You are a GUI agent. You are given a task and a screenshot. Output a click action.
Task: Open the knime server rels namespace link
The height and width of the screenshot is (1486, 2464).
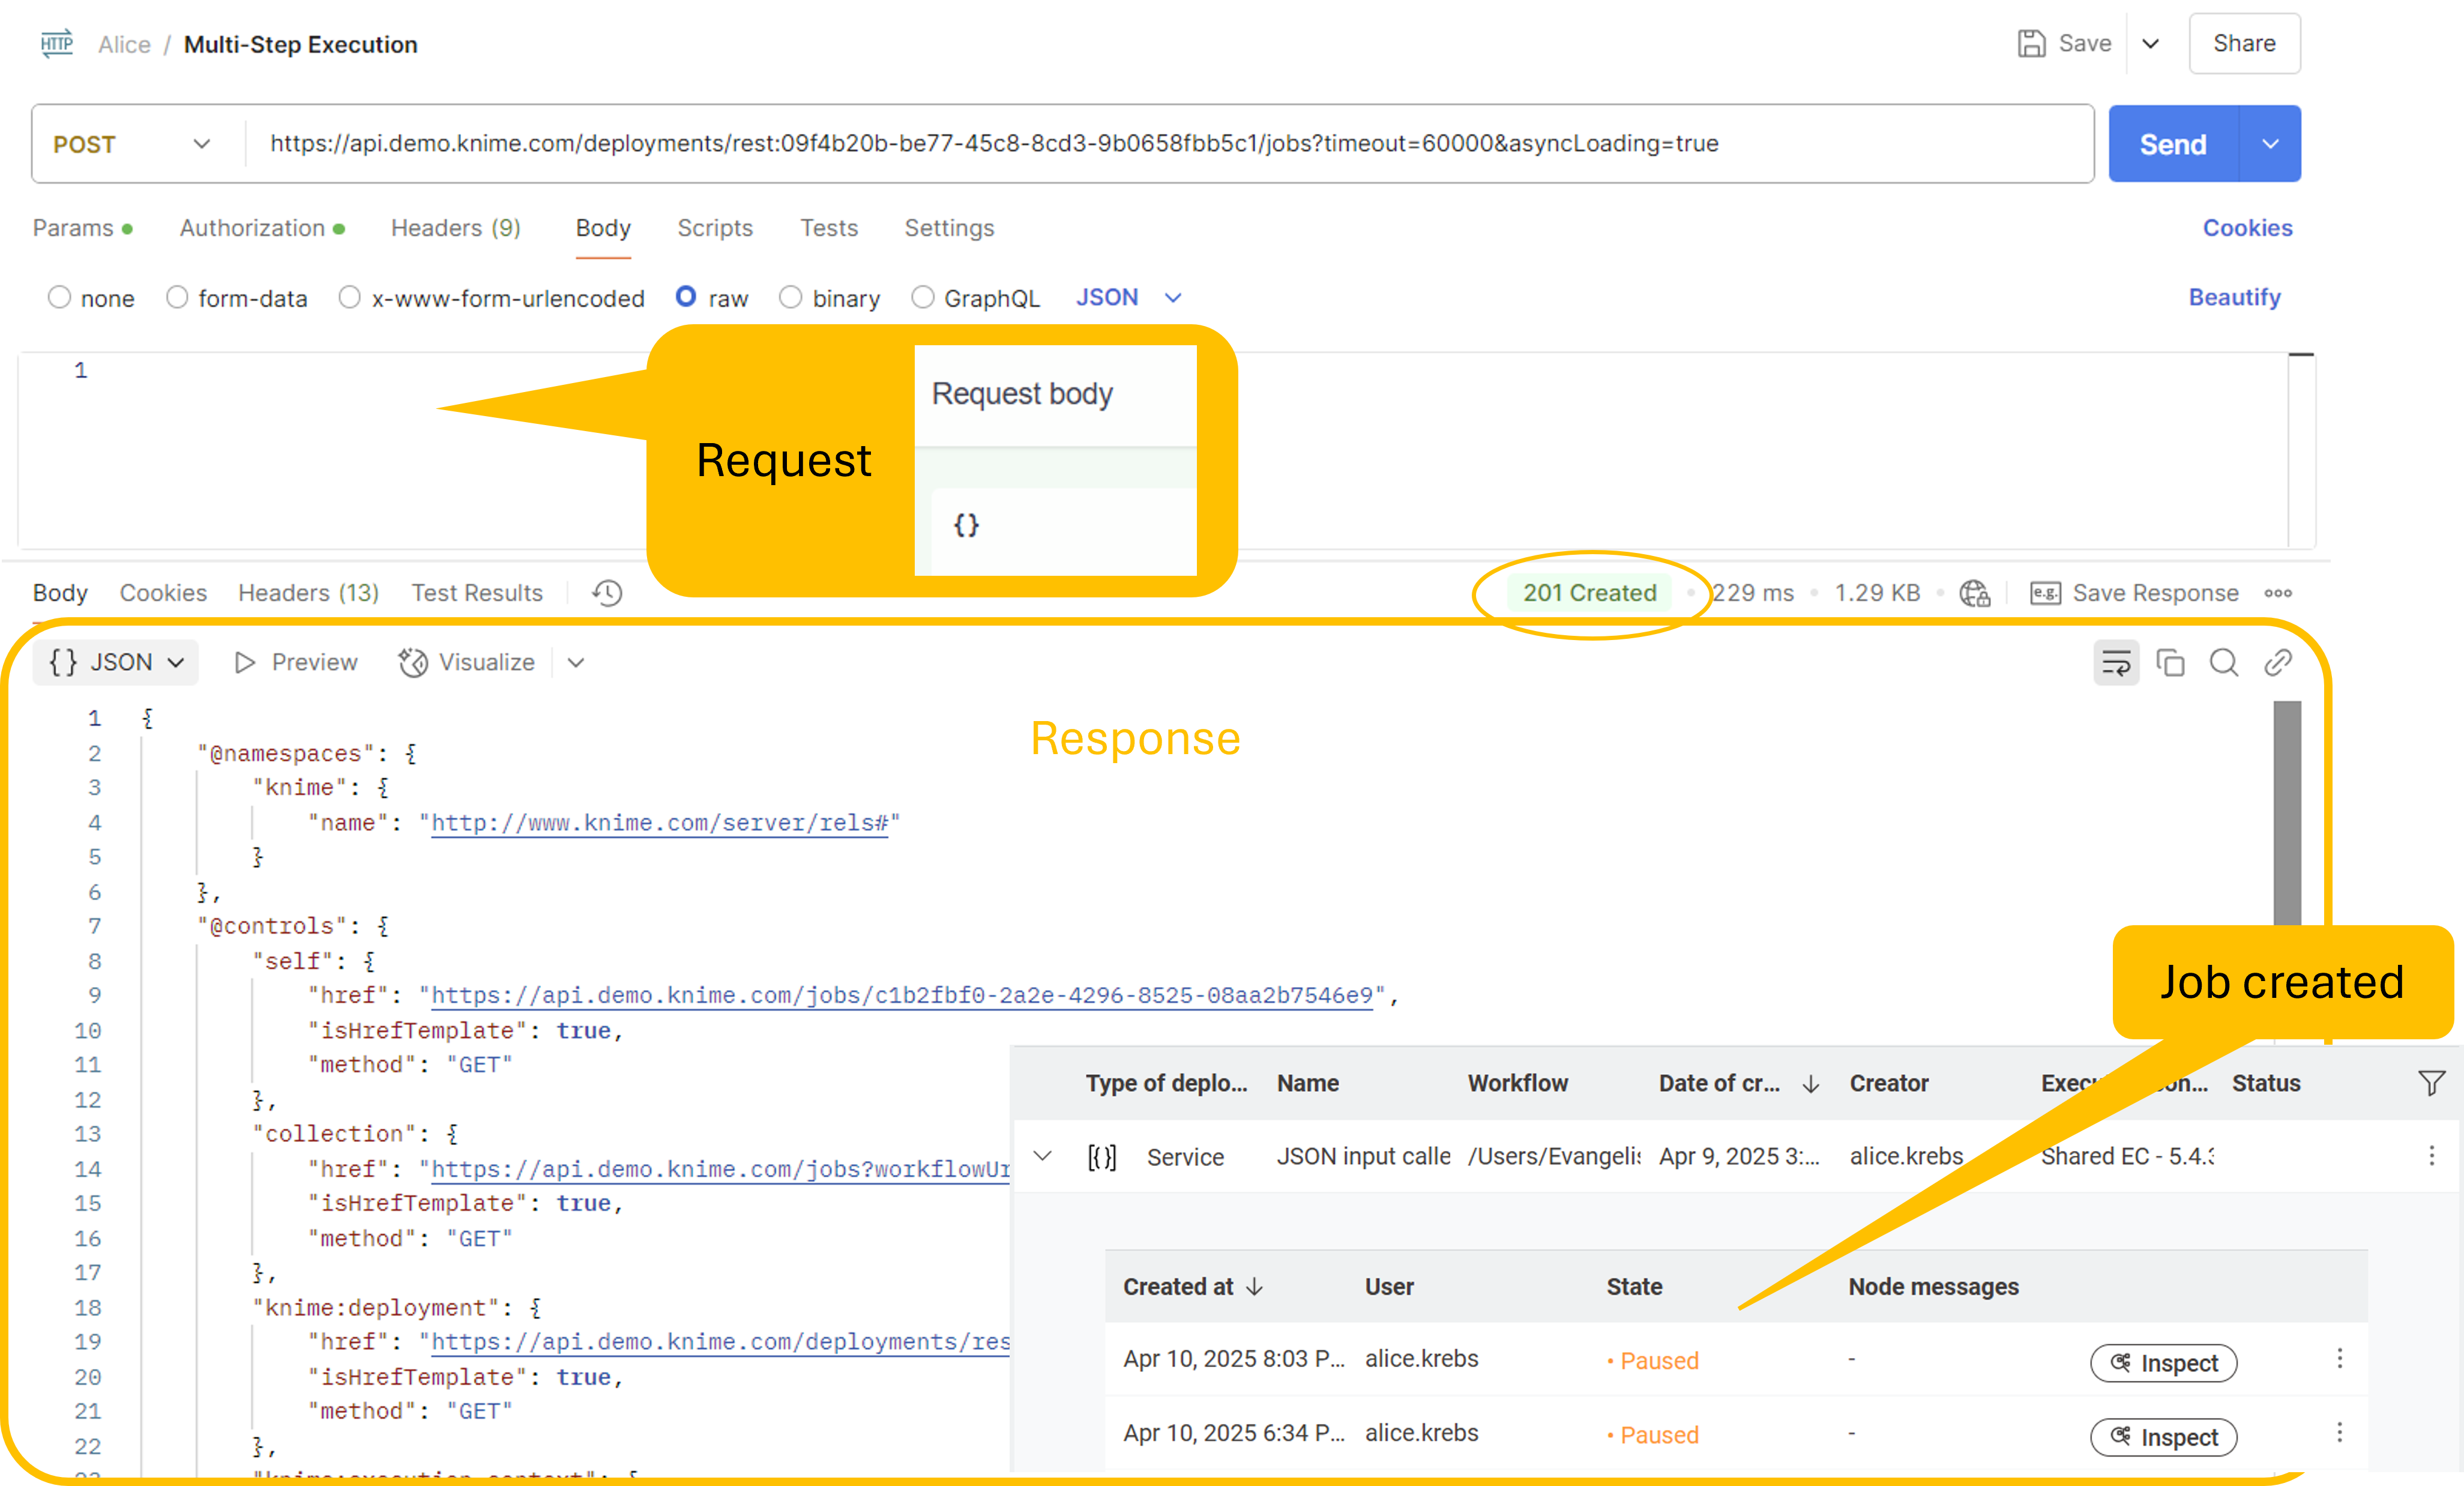pyautogui.click(x=659, y=822)
